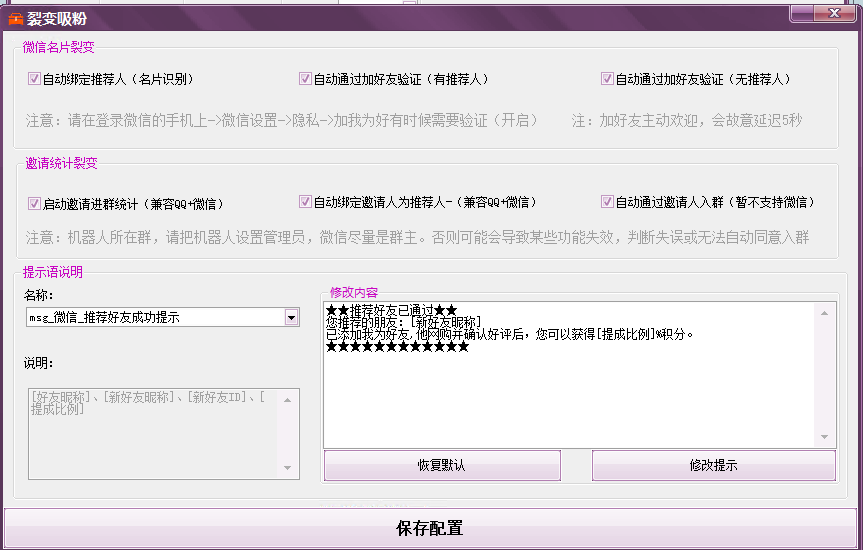863x550 pixels.
Task: Uncheck 自动通过加好友验证（无推荐人）
Action: [607, 79]
